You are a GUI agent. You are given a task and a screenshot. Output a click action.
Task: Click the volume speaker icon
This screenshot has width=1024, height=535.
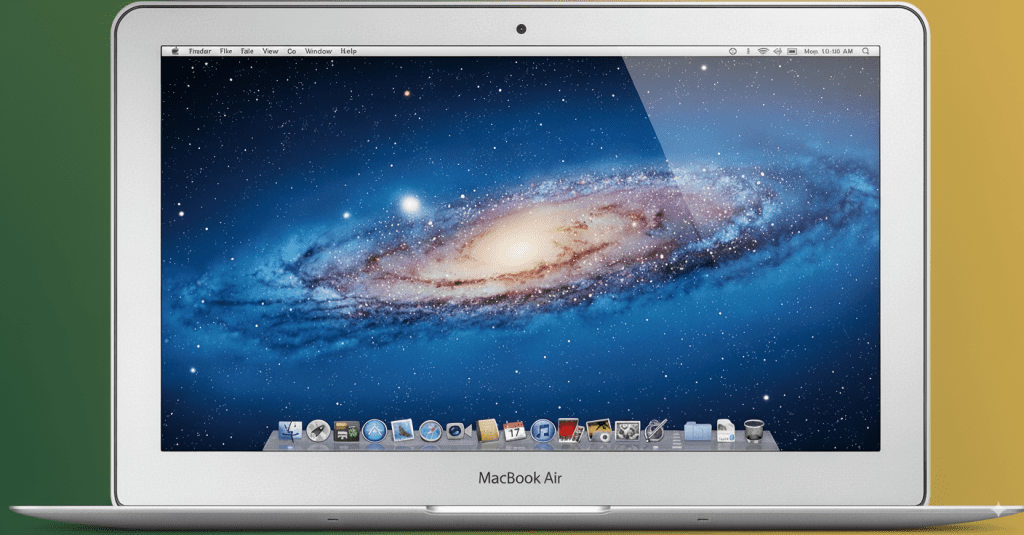coord(777,51)
